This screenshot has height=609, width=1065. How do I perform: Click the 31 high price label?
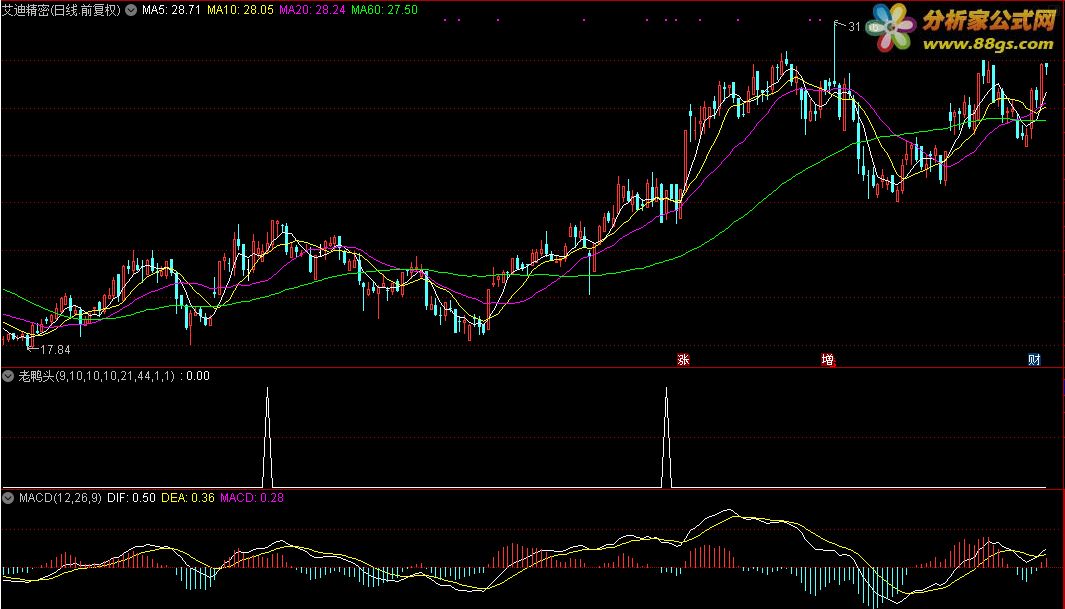coord(854,26)
